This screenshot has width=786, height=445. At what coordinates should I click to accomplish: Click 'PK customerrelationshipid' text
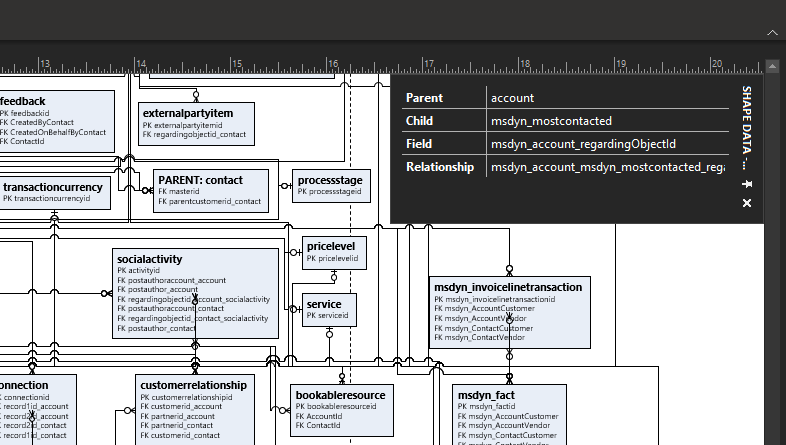tap(186, 397)
